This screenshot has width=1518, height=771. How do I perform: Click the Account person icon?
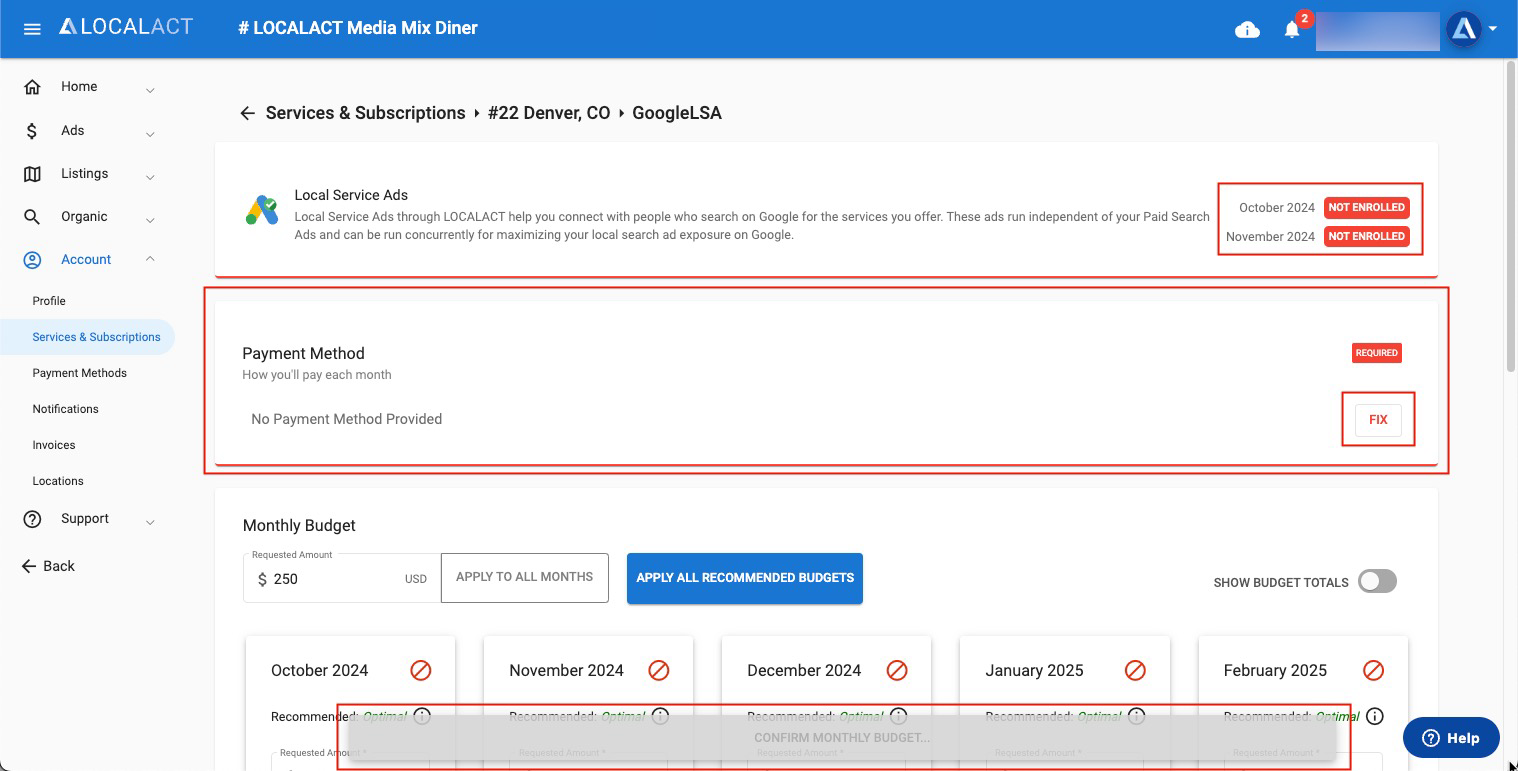(32, 260)
